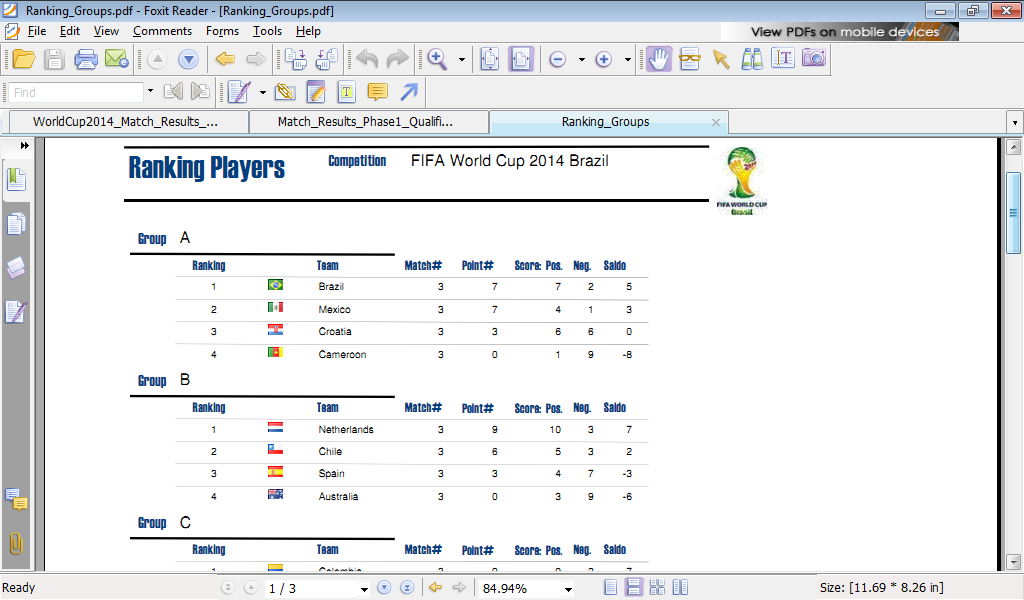Screen dimensions: 1024x600
Task: Click the Note comment tool icon
Action: (x=377, y=92)
